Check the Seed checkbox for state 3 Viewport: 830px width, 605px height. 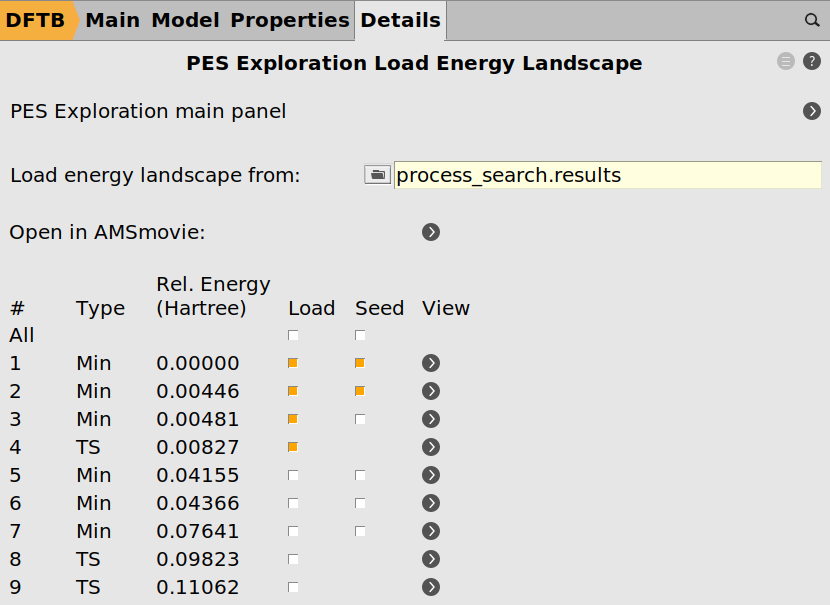tap(360, 419)
